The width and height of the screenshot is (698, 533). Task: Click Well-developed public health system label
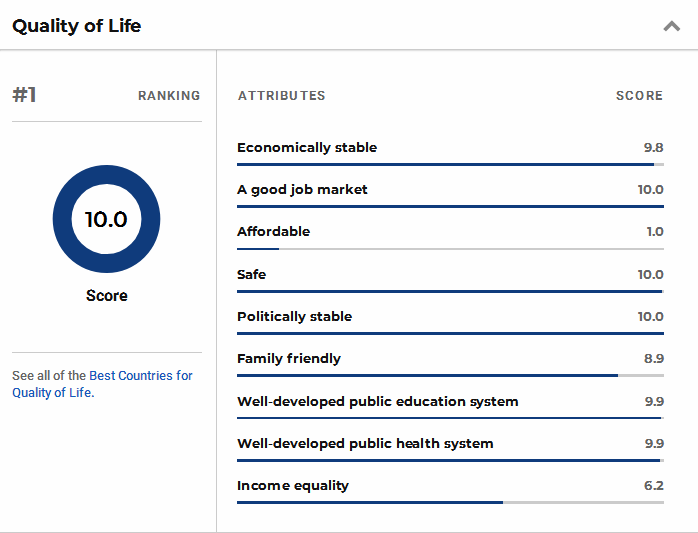click(365, 443)
